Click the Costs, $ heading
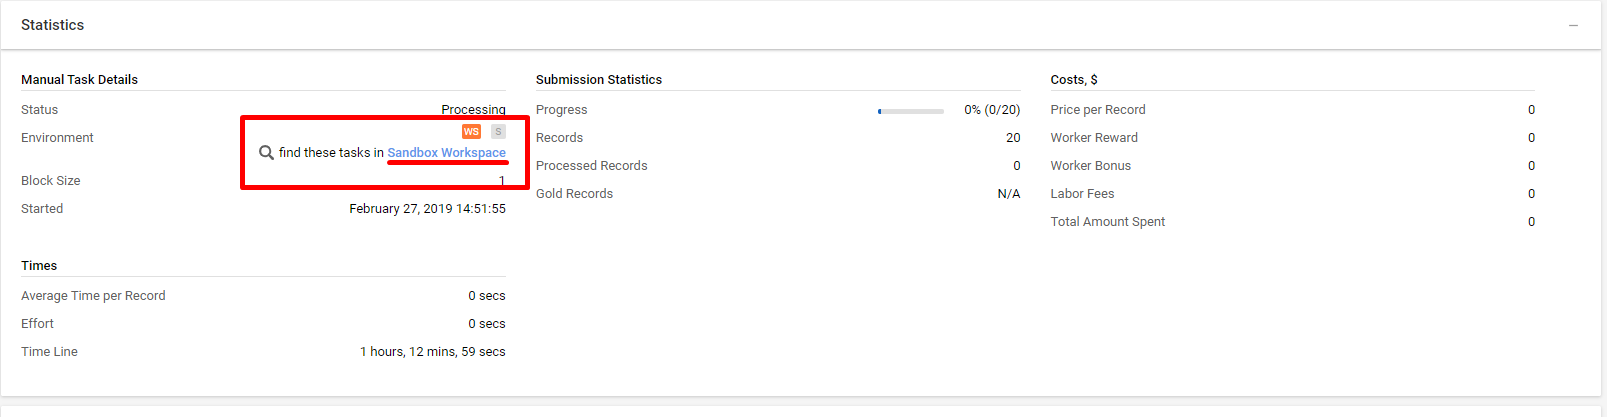This screenshot has height=417, width=1607. pyautogui.click(x=1074, y=80)
